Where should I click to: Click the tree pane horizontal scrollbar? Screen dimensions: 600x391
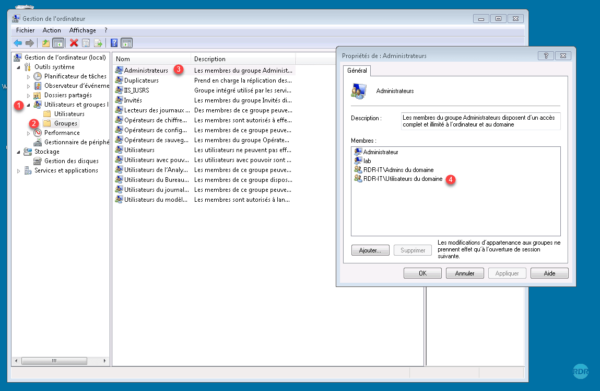60,360
